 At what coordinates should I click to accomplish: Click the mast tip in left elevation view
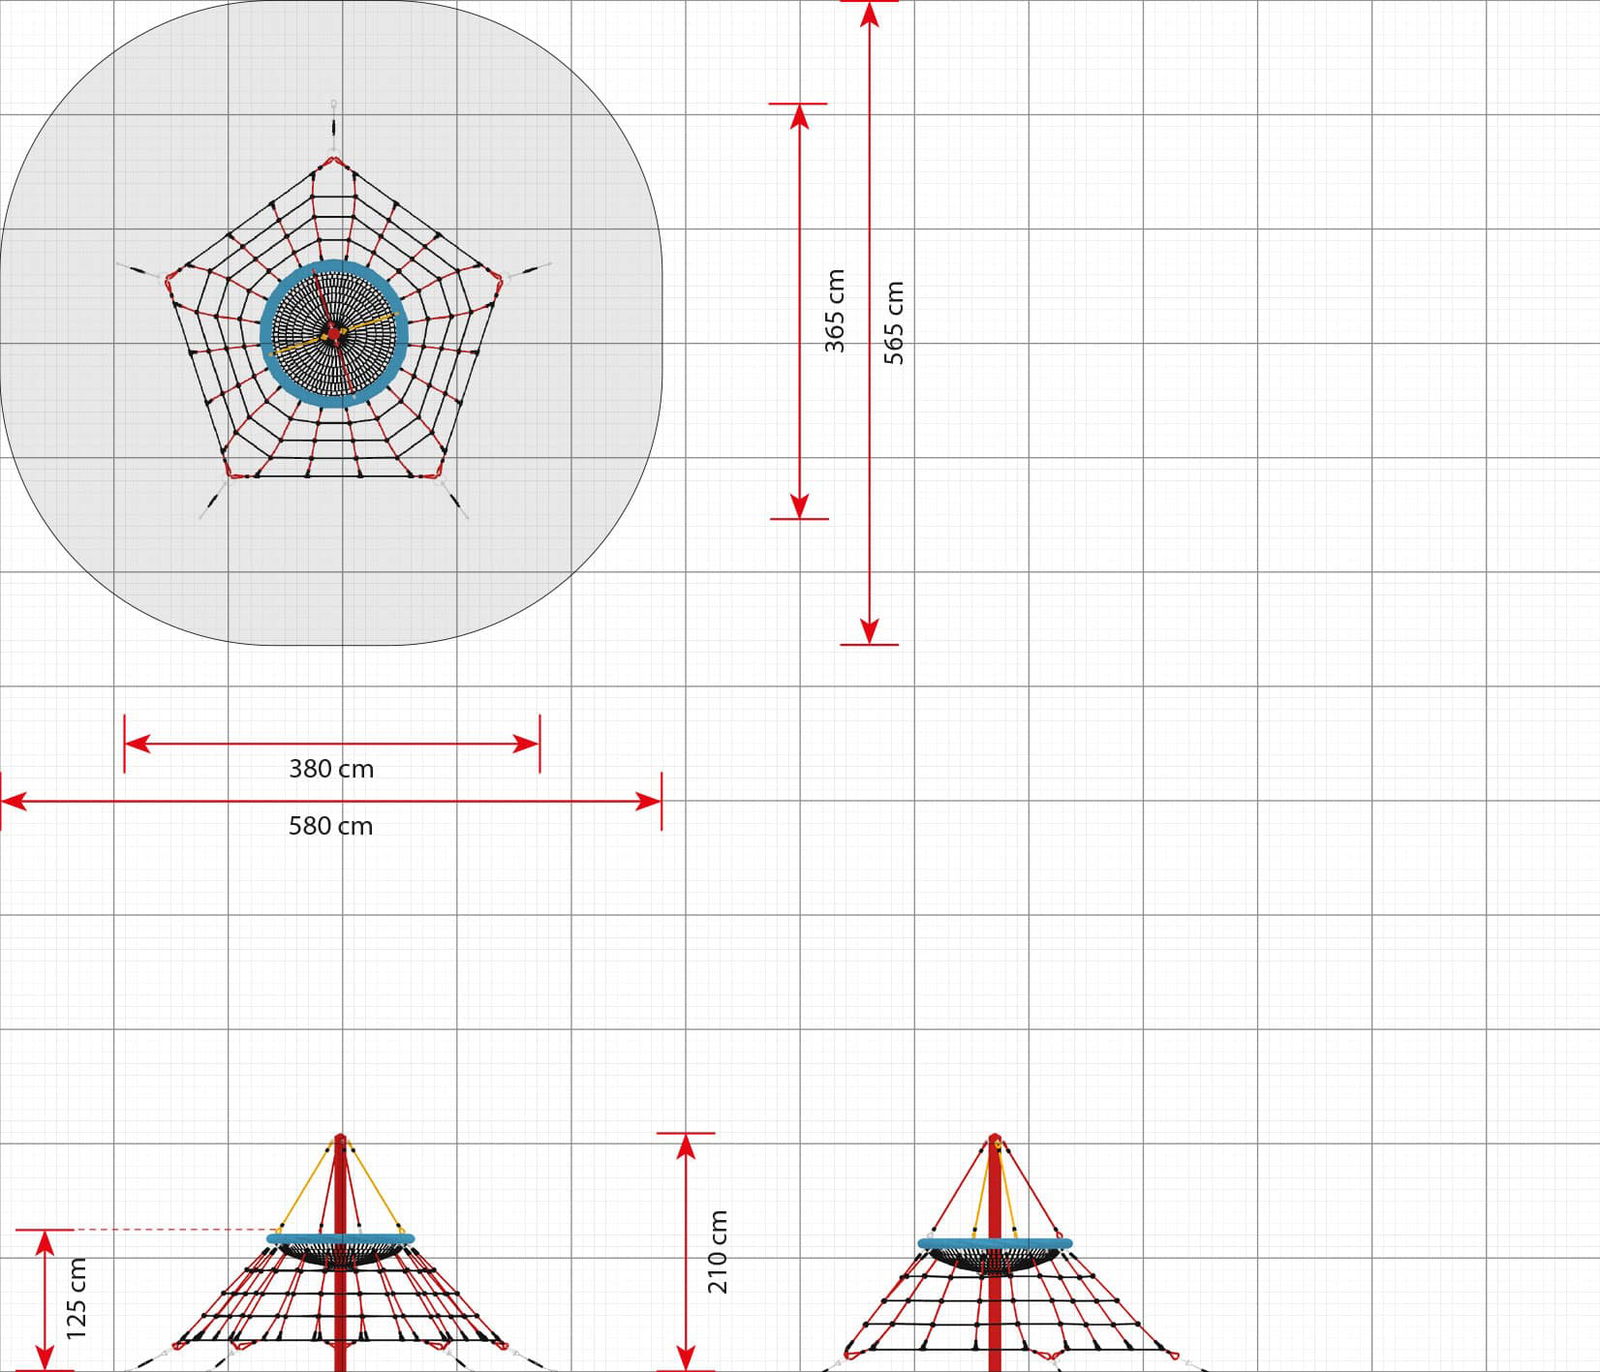[x=340, y=1138]
